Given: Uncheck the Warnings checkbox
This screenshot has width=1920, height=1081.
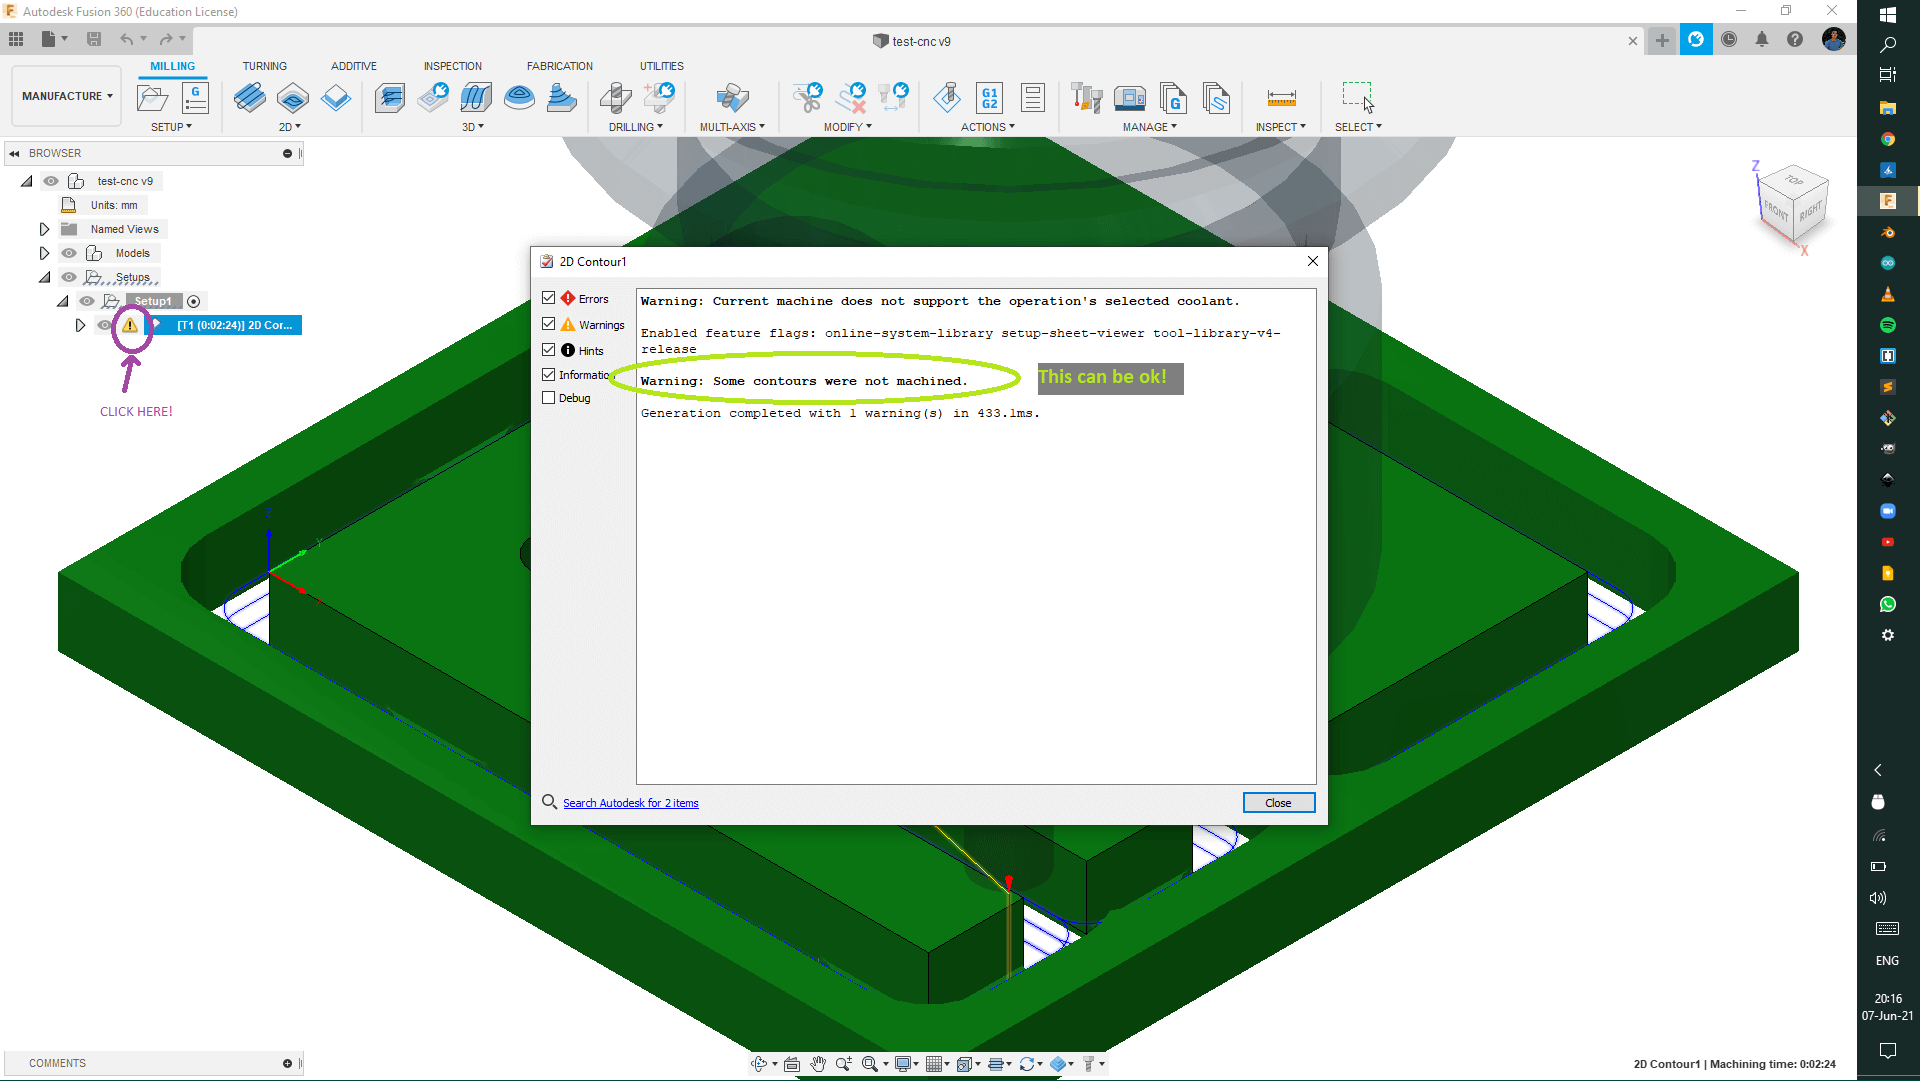Looking at the screenshot, I should click(548, 324).
